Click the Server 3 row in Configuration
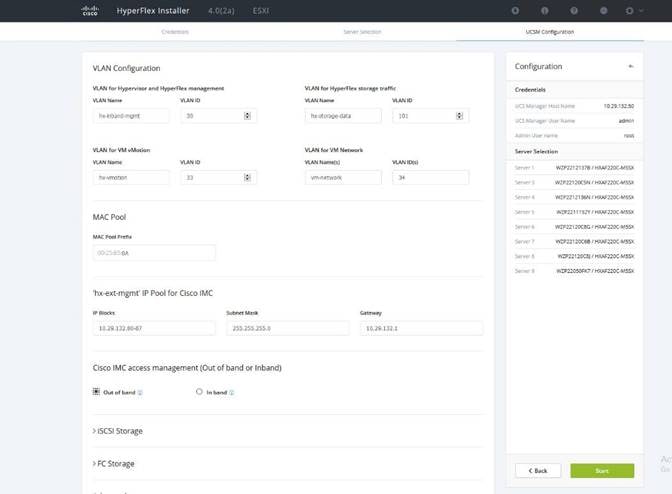The height and width of the screenshot is (494, 672). 574,183
